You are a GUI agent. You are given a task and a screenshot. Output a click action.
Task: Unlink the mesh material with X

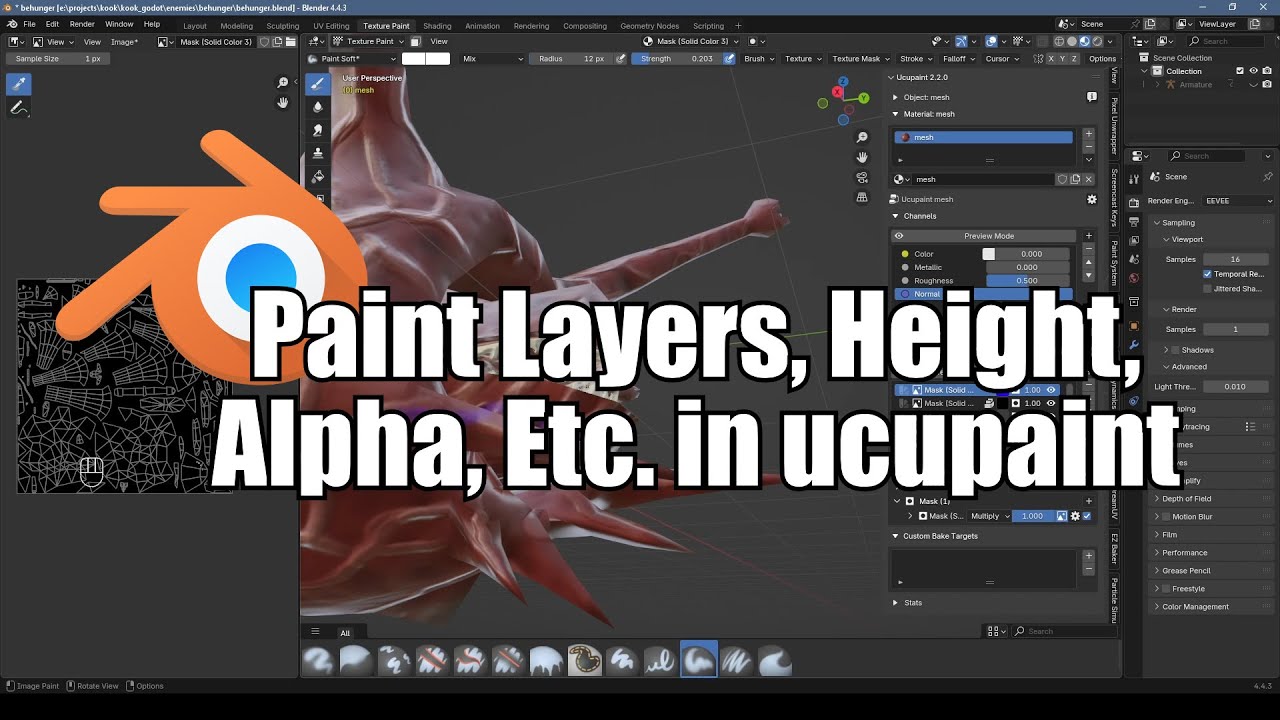coord(1088,180)
